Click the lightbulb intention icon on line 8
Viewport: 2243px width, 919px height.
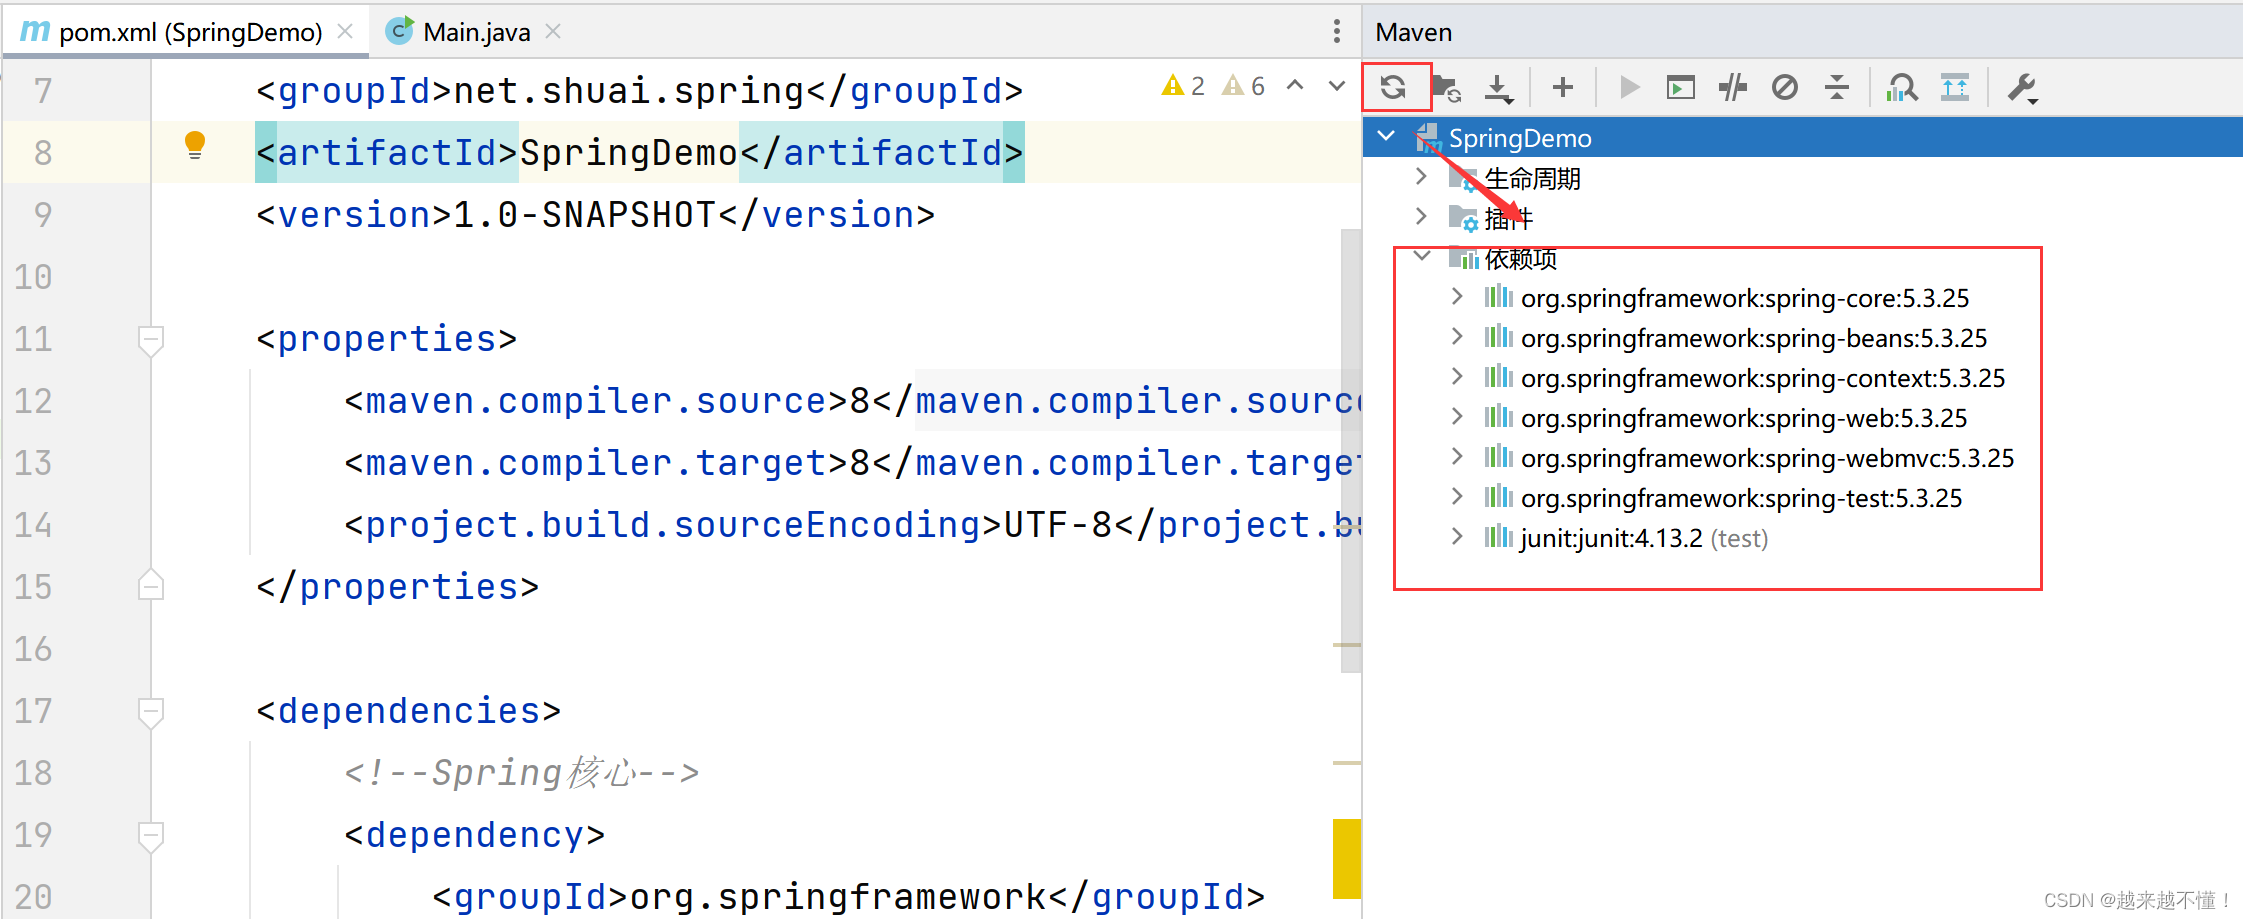pyautogui.click(x=195, y=146)
